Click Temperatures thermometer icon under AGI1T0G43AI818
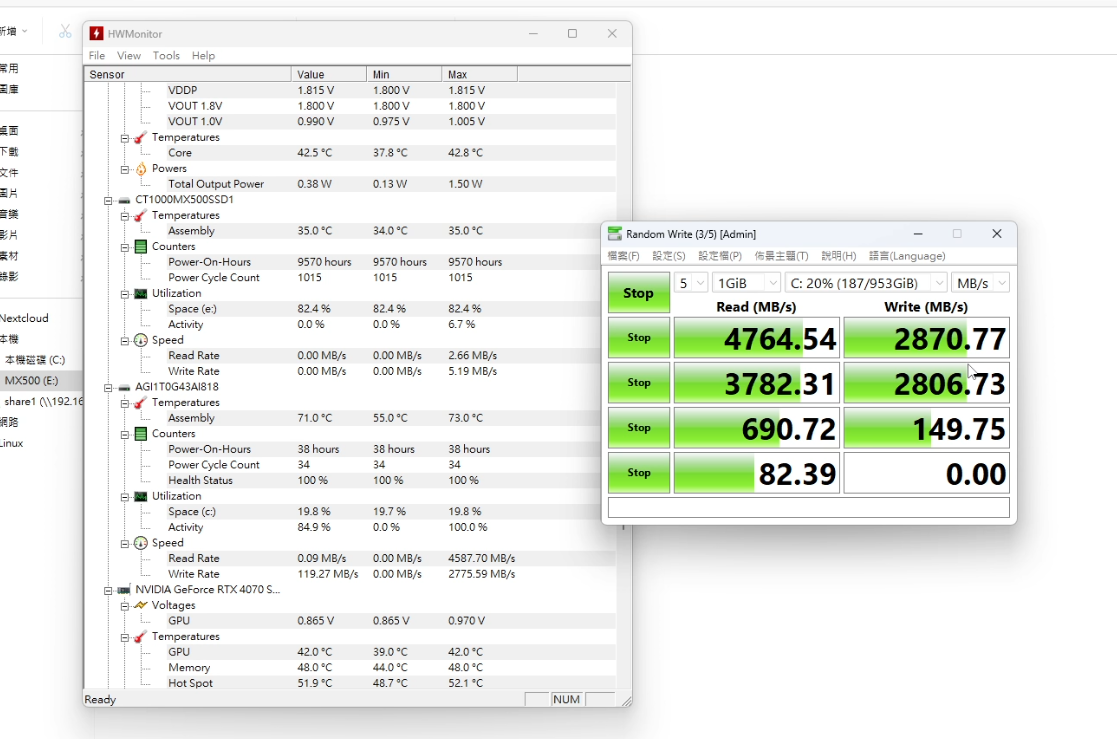The height and width of the screenshot is (739, 1117). (140, 403)
